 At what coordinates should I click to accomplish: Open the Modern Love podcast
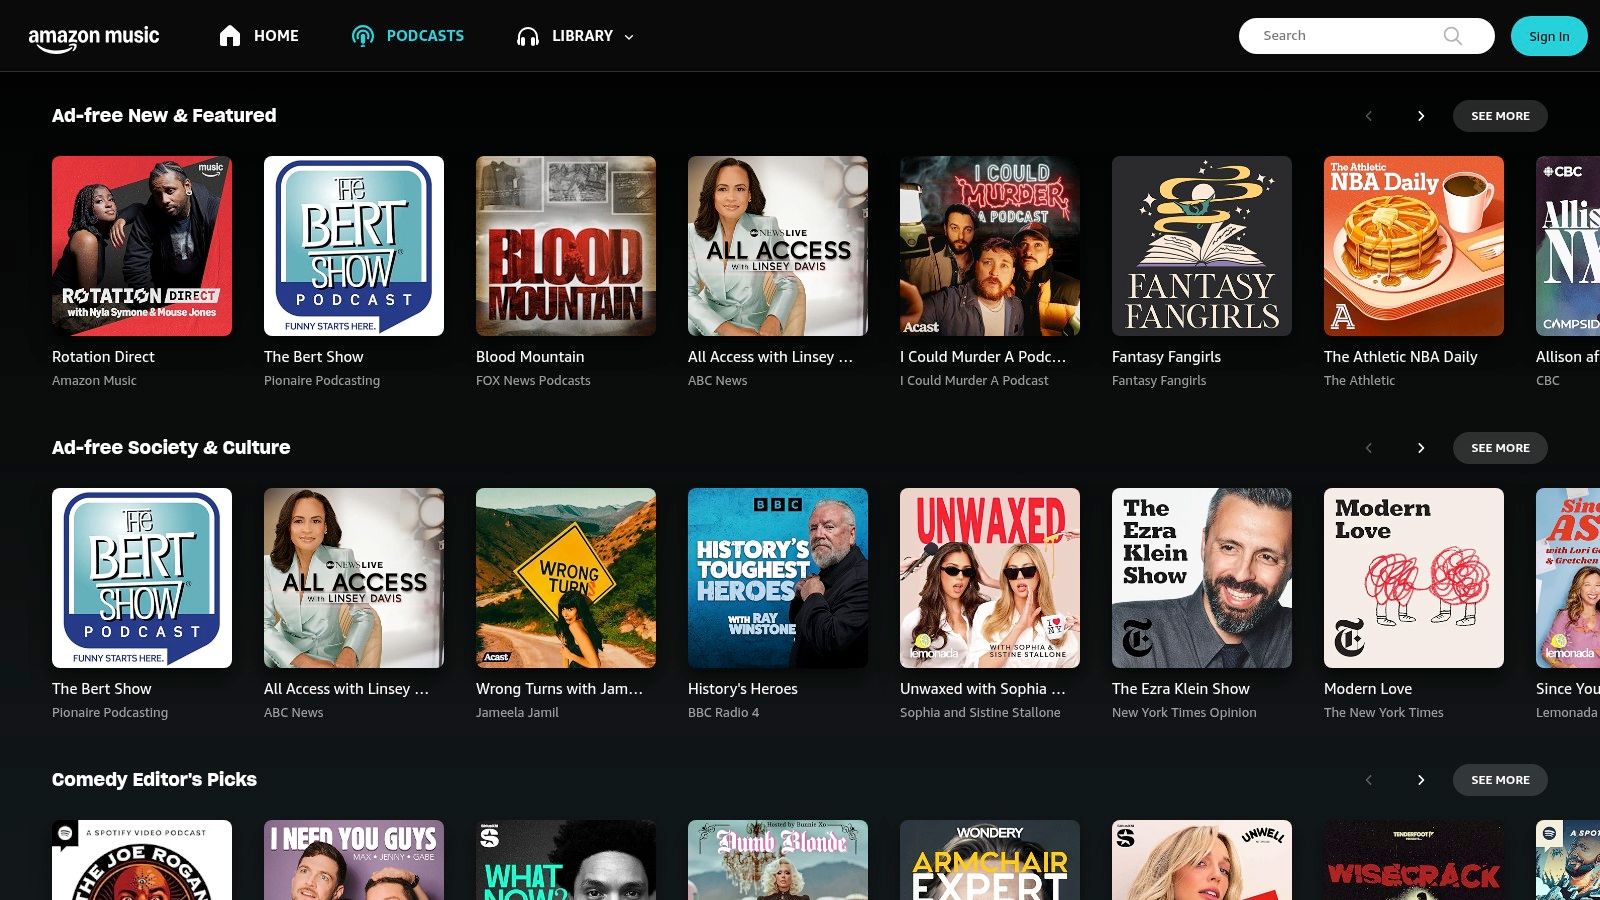1413,577
